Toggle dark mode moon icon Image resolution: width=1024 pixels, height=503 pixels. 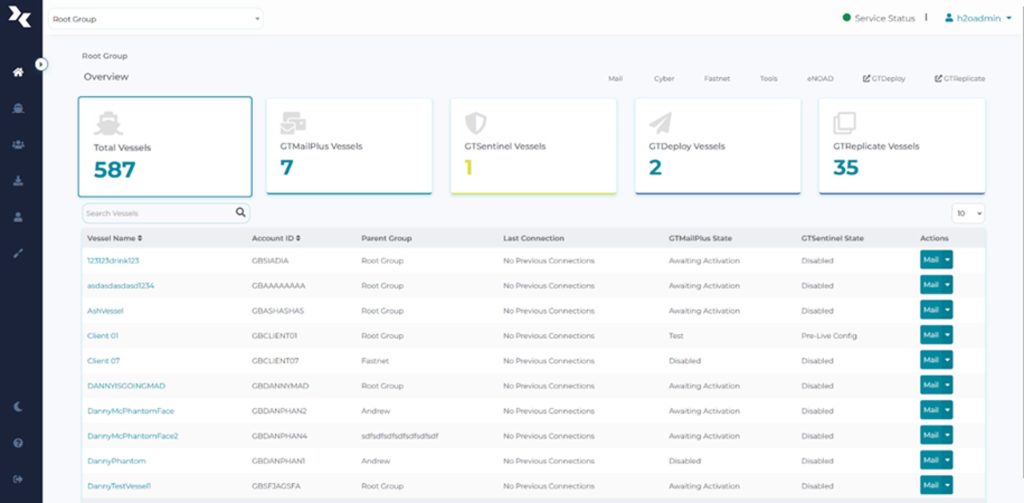[18, 406]
